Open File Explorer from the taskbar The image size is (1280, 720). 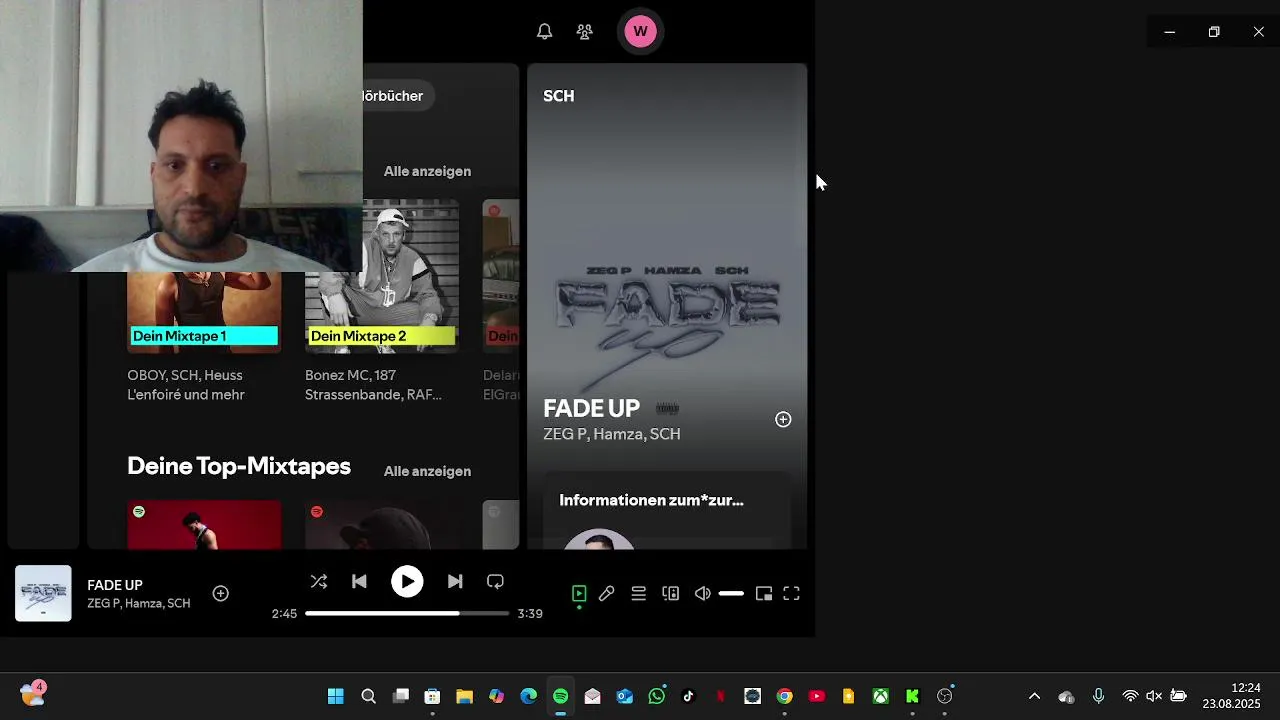(464, 696)
